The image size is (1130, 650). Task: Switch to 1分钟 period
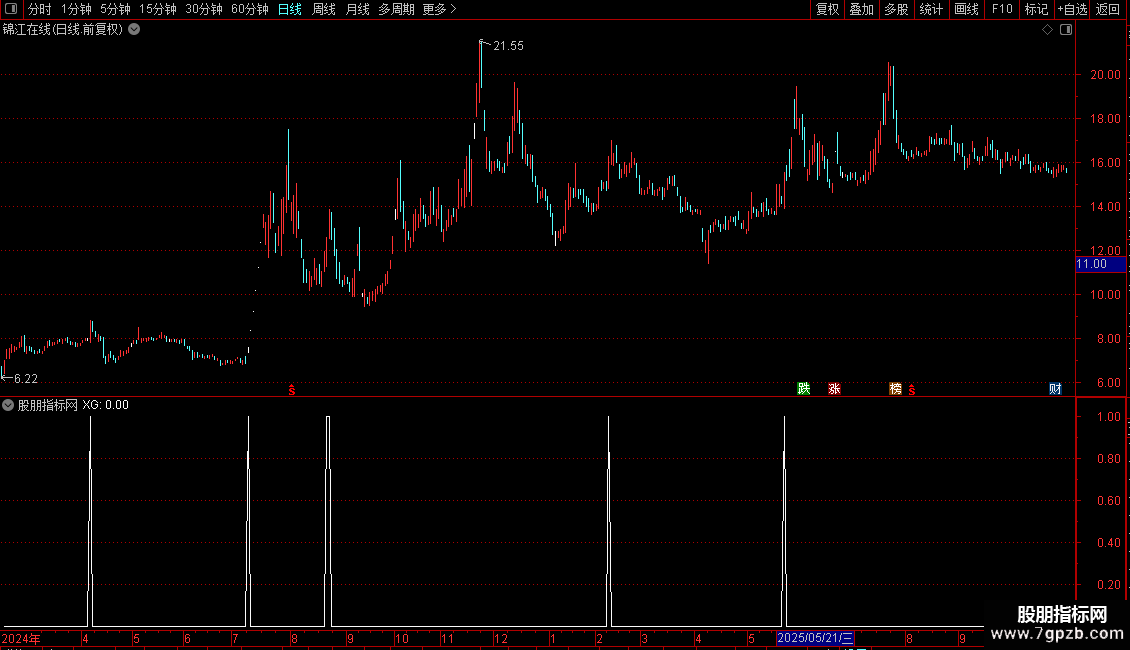[x=76, y=9]
